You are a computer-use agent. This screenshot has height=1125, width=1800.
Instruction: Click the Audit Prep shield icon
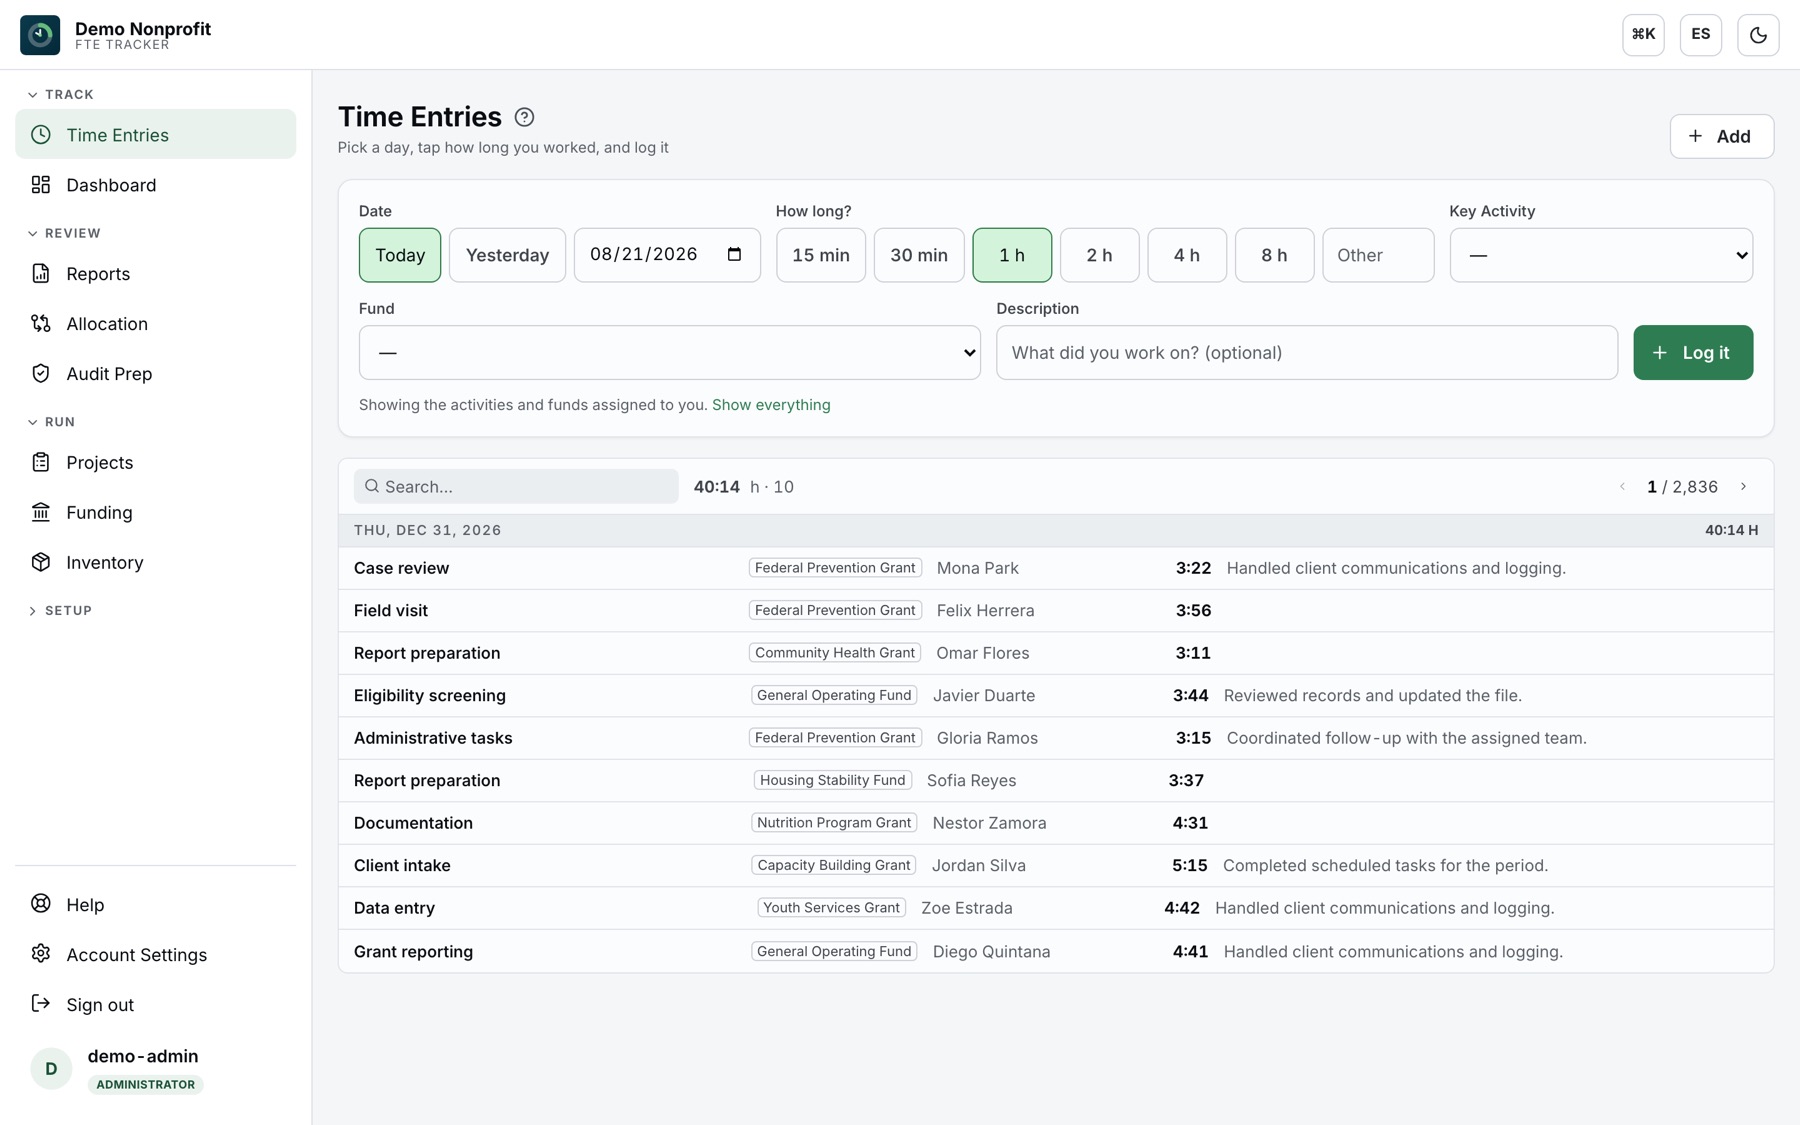(x=41, y=374)
